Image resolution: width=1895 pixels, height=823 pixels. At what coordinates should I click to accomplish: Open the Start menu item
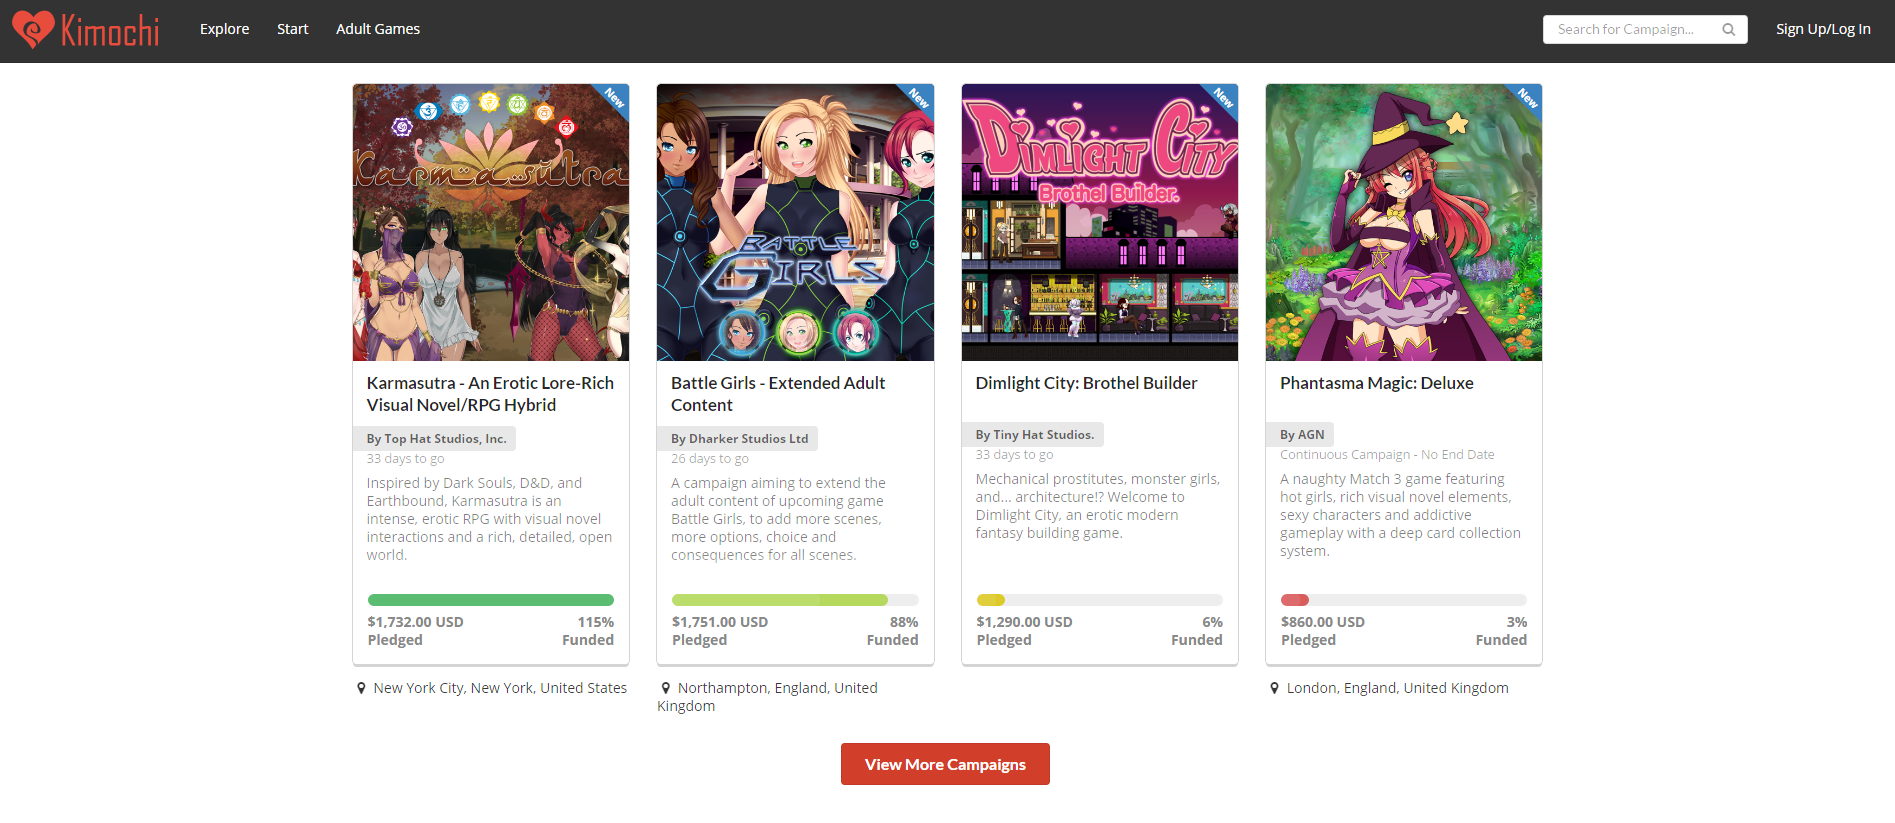coord(292,29)
